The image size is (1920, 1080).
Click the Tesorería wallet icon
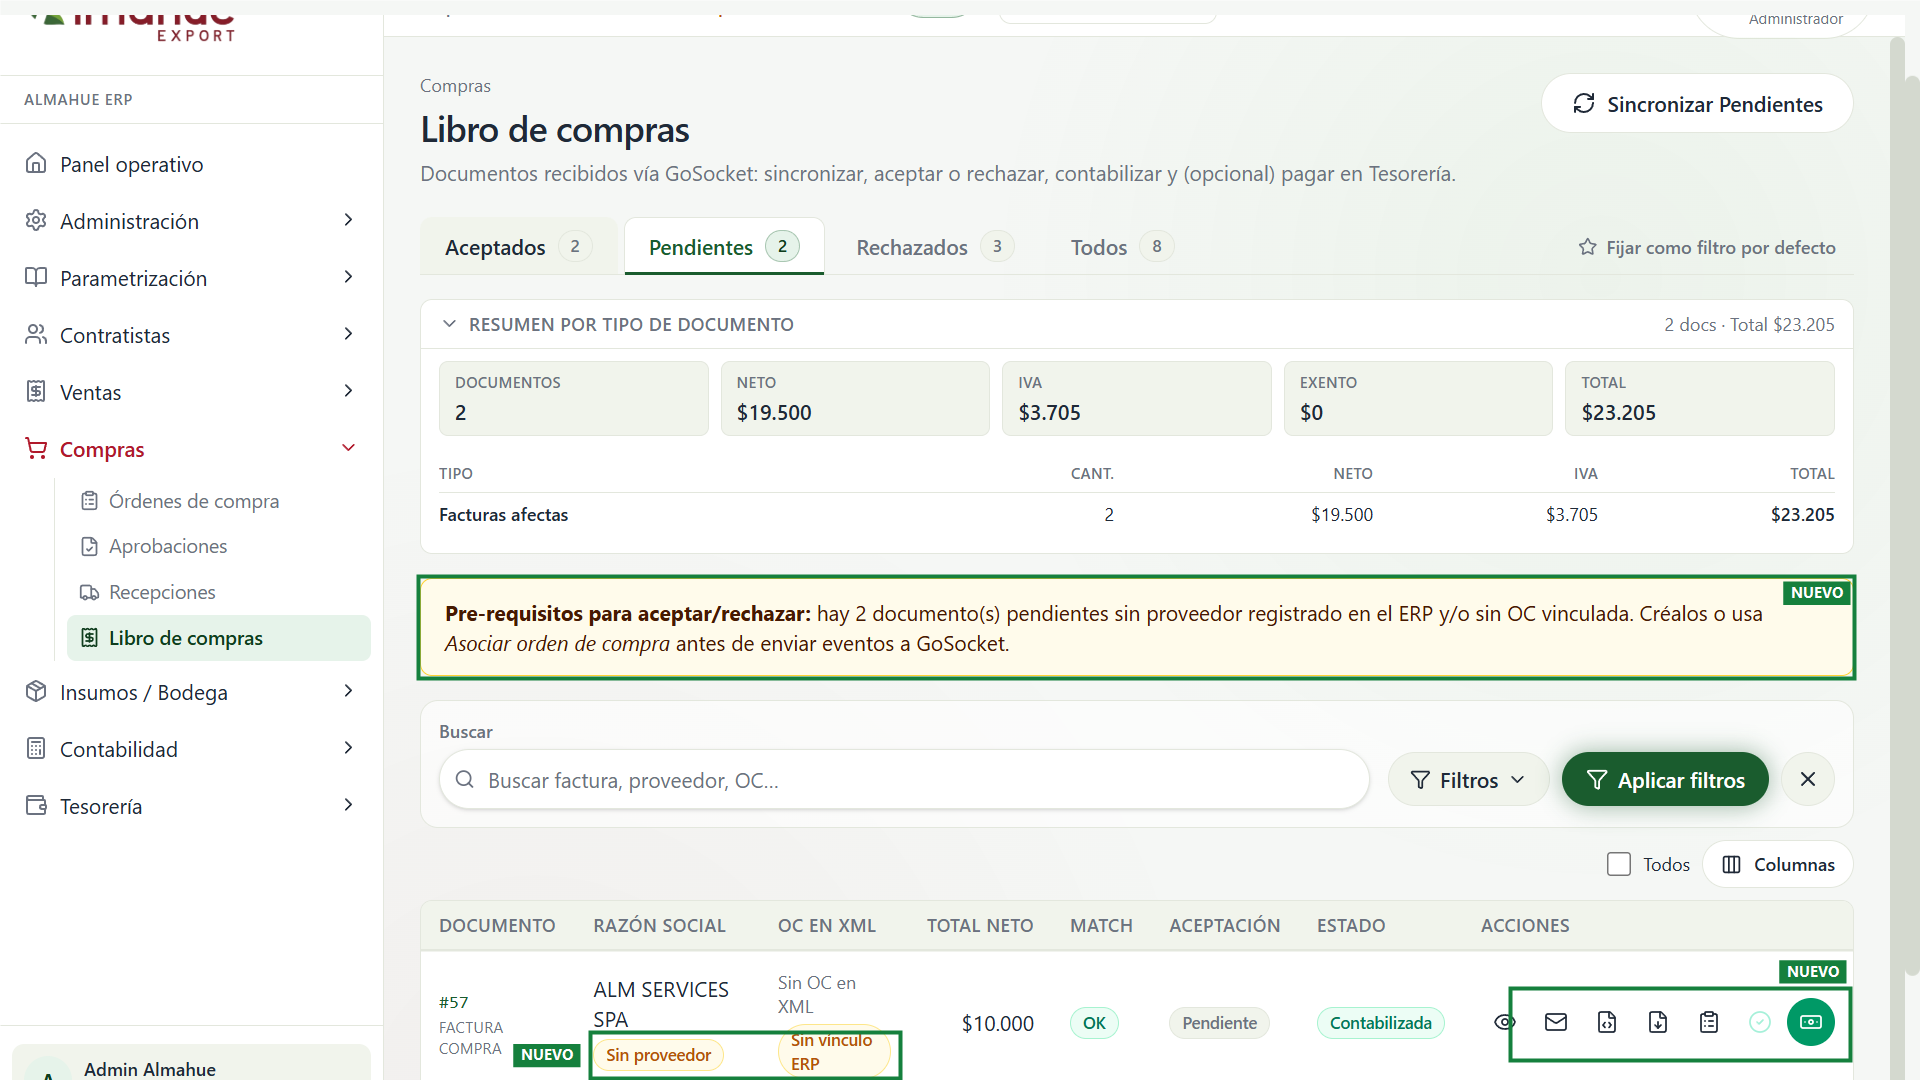(x=36, y=805)
